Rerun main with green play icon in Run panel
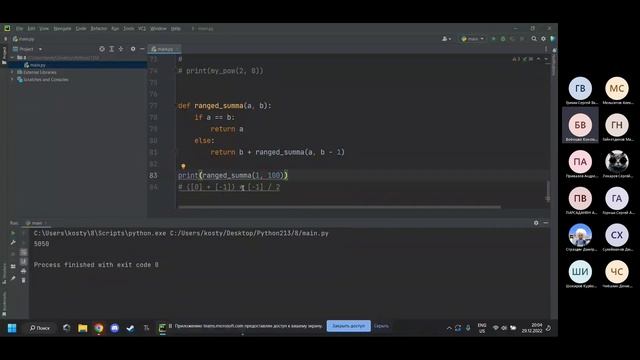The height and width of the screenshot is (360, 640). [13, 233]
